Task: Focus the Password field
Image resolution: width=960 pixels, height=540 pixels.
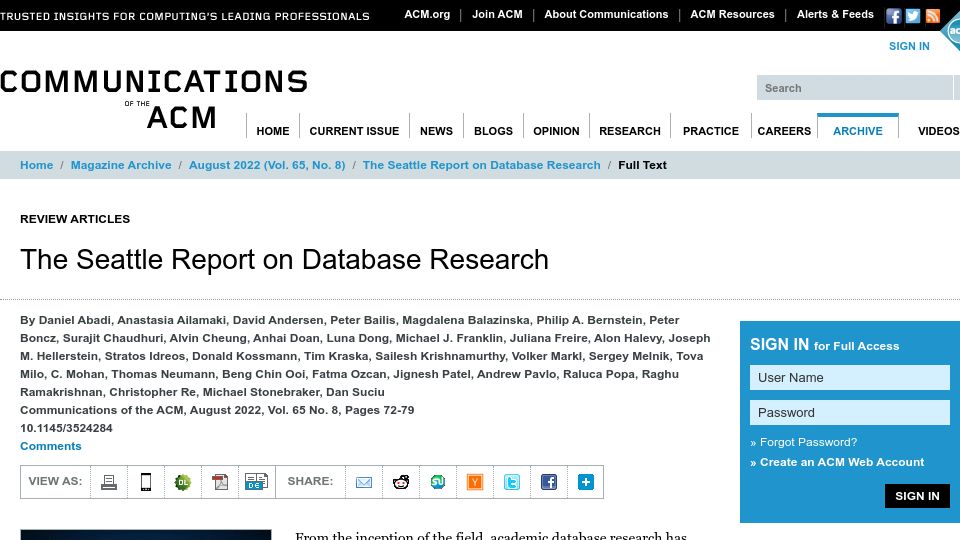Action: click(850, 413)
